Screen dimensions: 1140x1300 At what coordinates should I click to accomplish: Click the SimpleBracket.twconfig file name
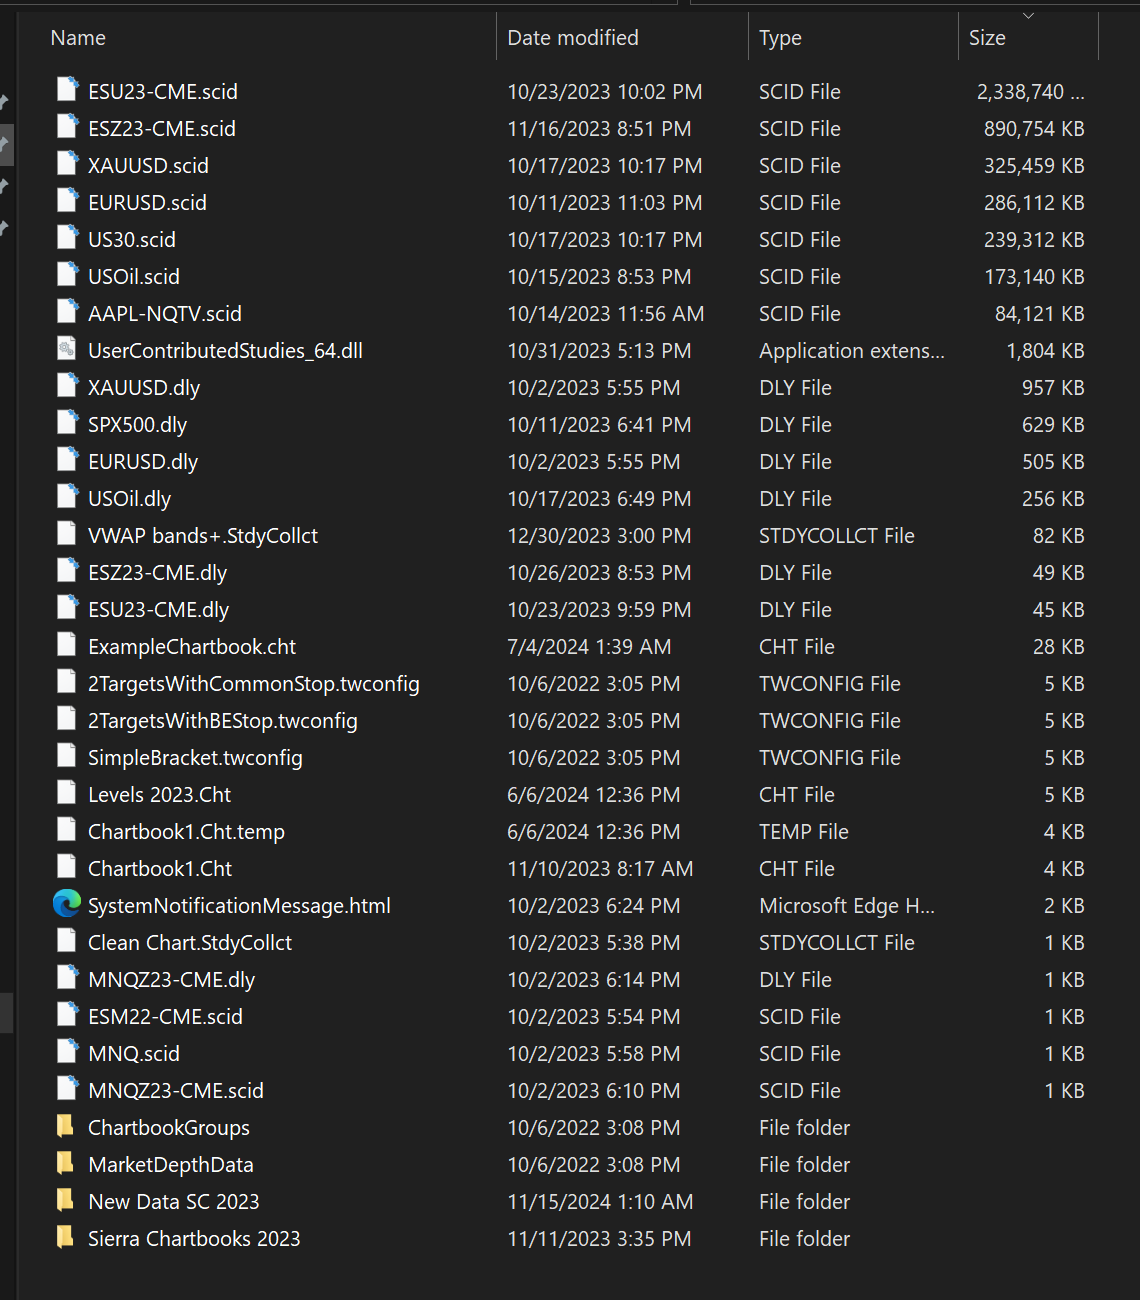click(x=195, y=758)
